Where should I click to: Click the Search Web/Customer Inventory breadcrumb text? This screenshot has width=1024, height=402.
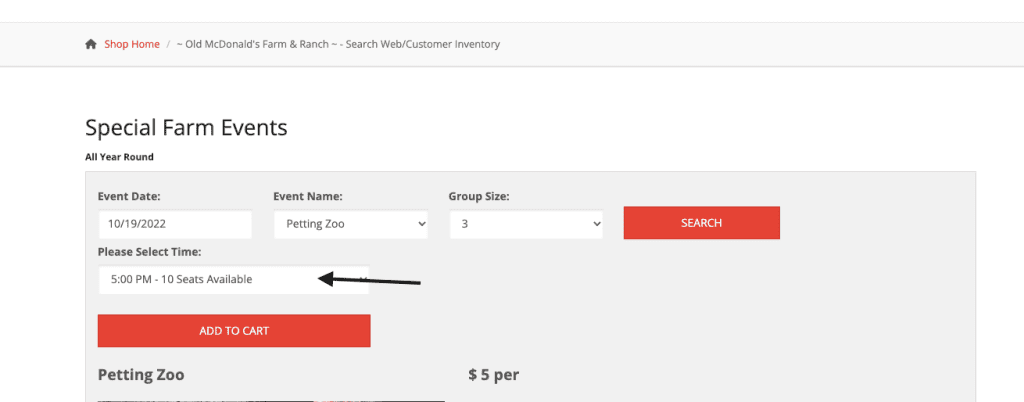coord(423,44)
